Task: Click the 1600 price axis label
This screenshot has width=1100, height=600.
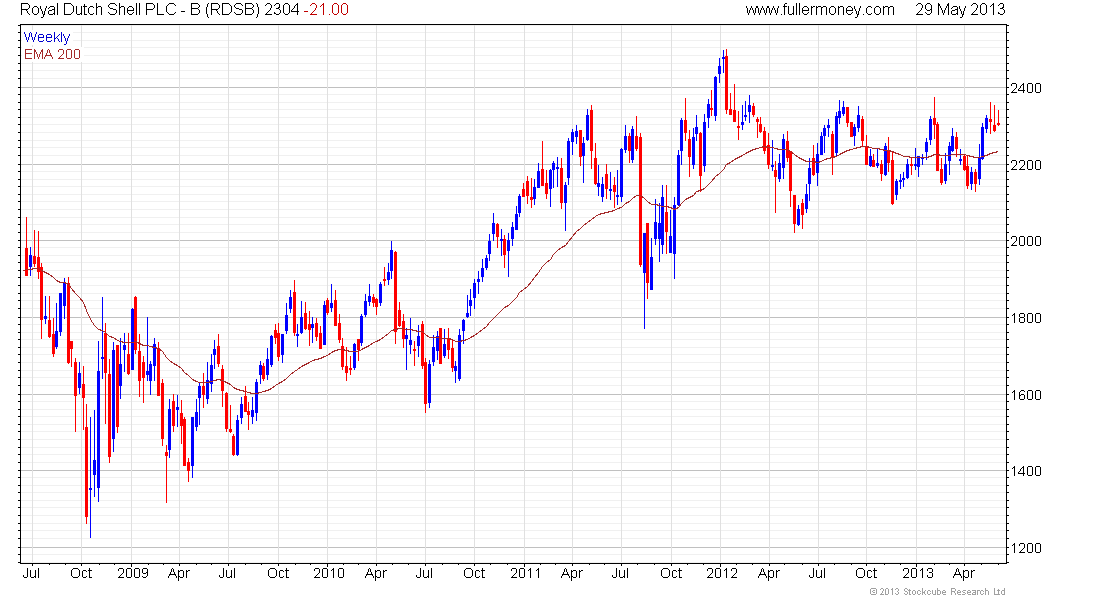Action: click(x=1026, y=395)
